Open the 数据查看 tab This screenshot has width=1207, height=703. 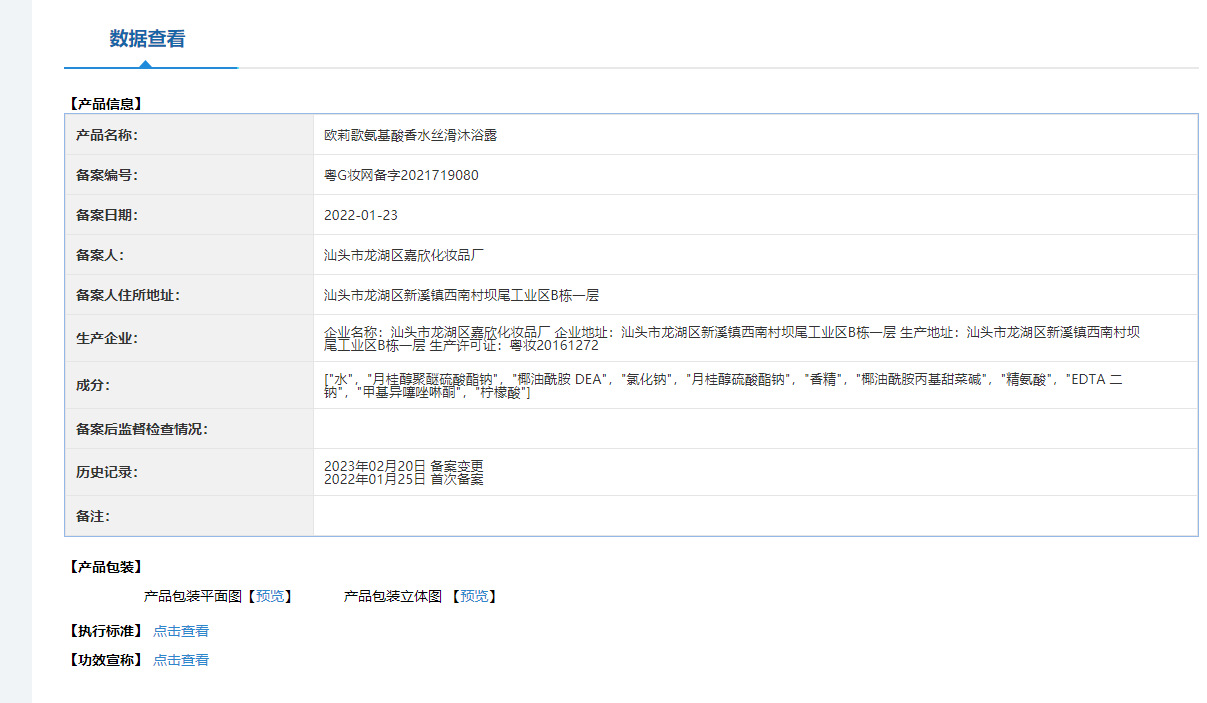148,39
